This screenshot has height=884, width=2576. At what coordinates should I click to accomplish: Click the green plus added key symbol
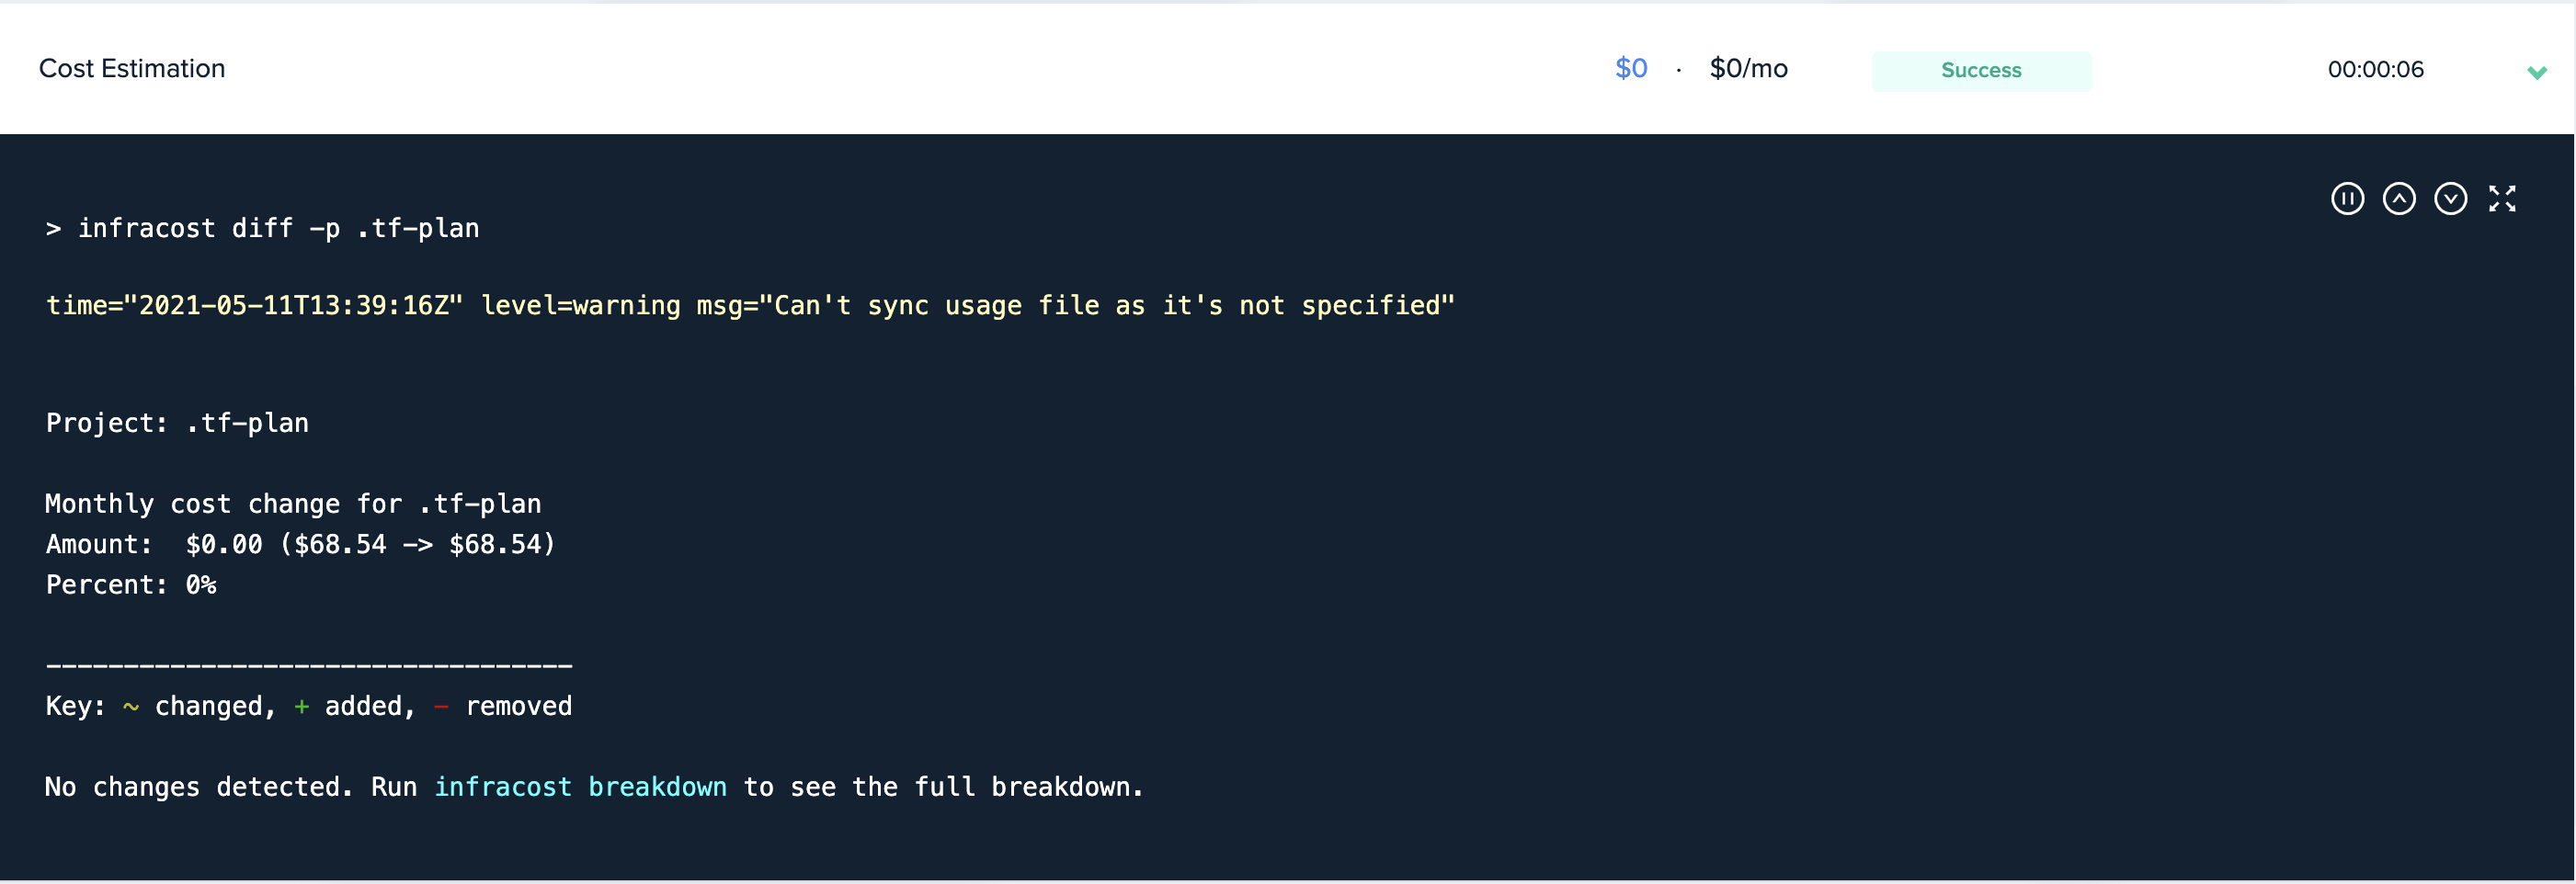pos(301,707)
